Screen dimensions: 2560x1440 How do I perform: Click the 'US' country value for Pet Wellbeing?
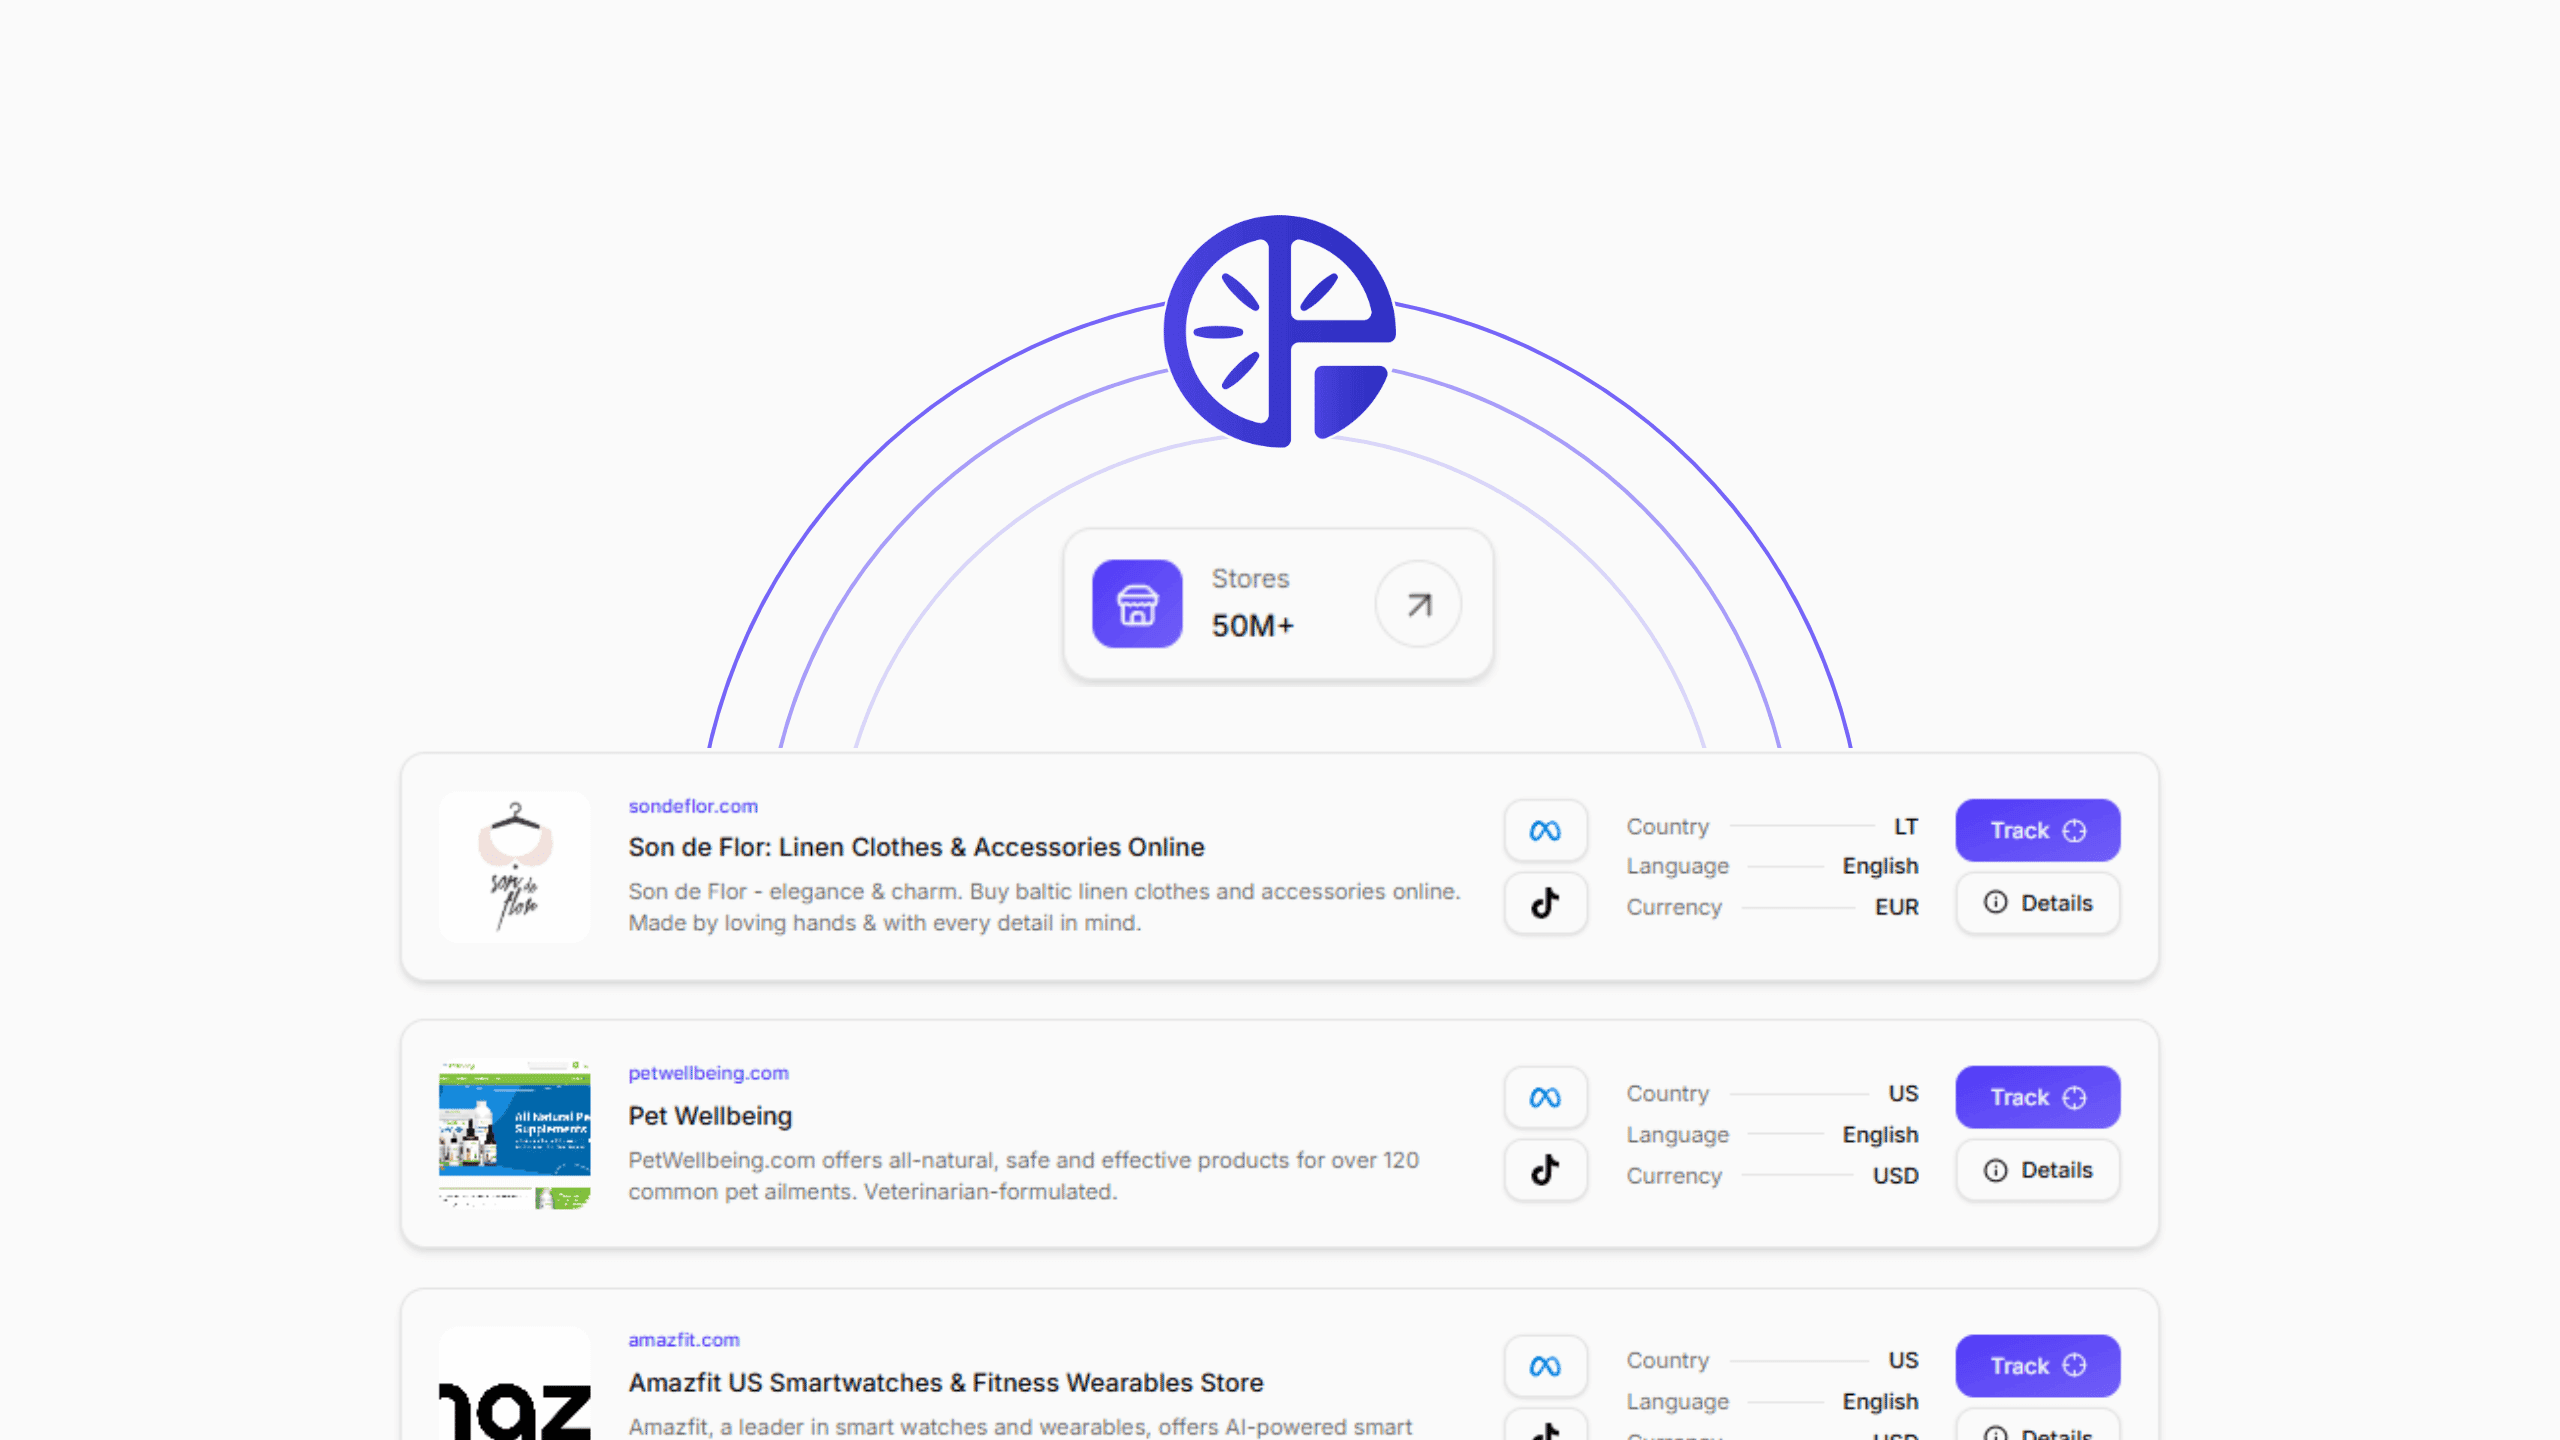point(1904,1094)
